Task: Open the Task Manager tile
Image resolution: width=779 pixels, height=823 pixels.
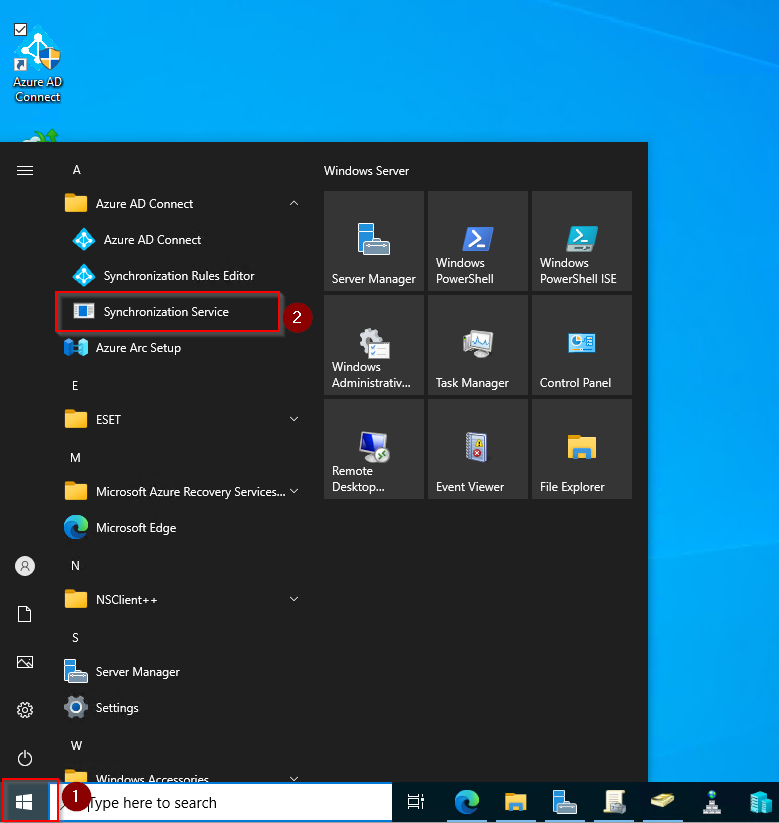Action: coord(478,345)
